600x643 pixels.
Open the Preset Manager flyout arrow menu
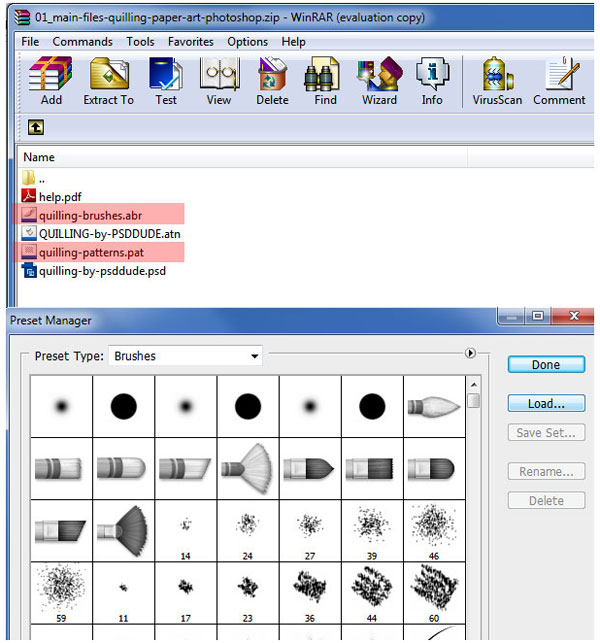[x=470, y=353]
